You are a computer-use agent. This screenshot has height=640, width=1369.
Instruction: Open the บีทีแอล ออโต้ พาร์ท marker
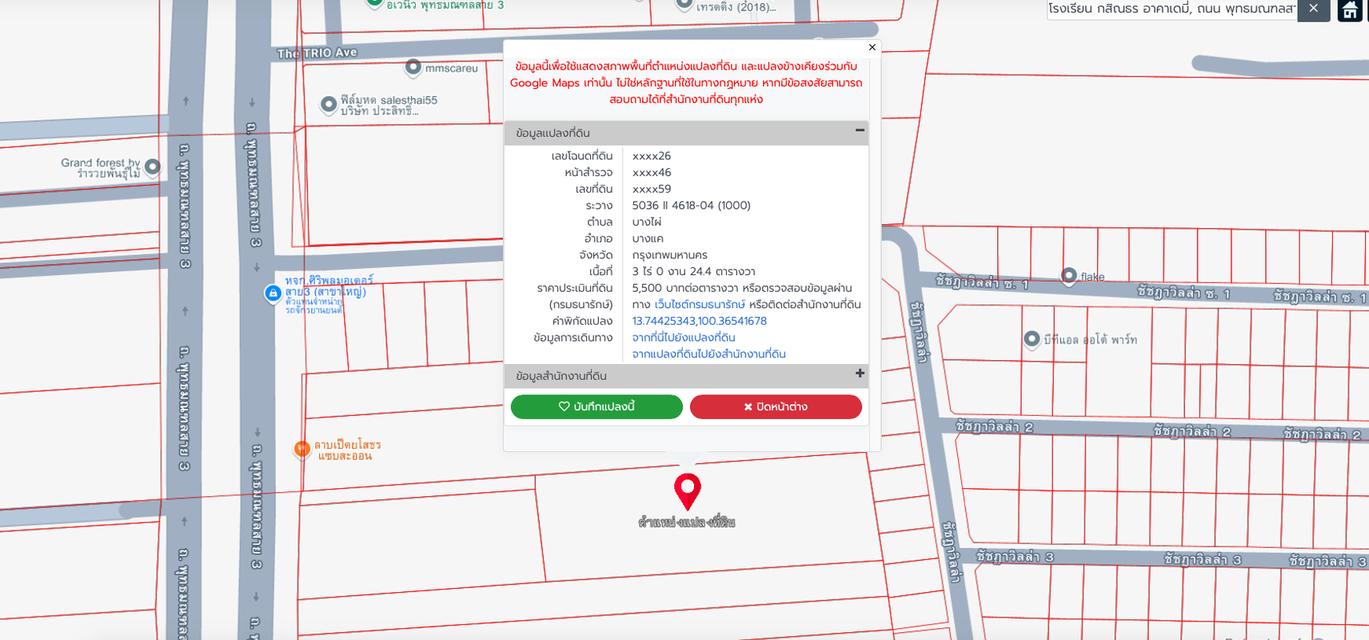(x=1032, y=339)
